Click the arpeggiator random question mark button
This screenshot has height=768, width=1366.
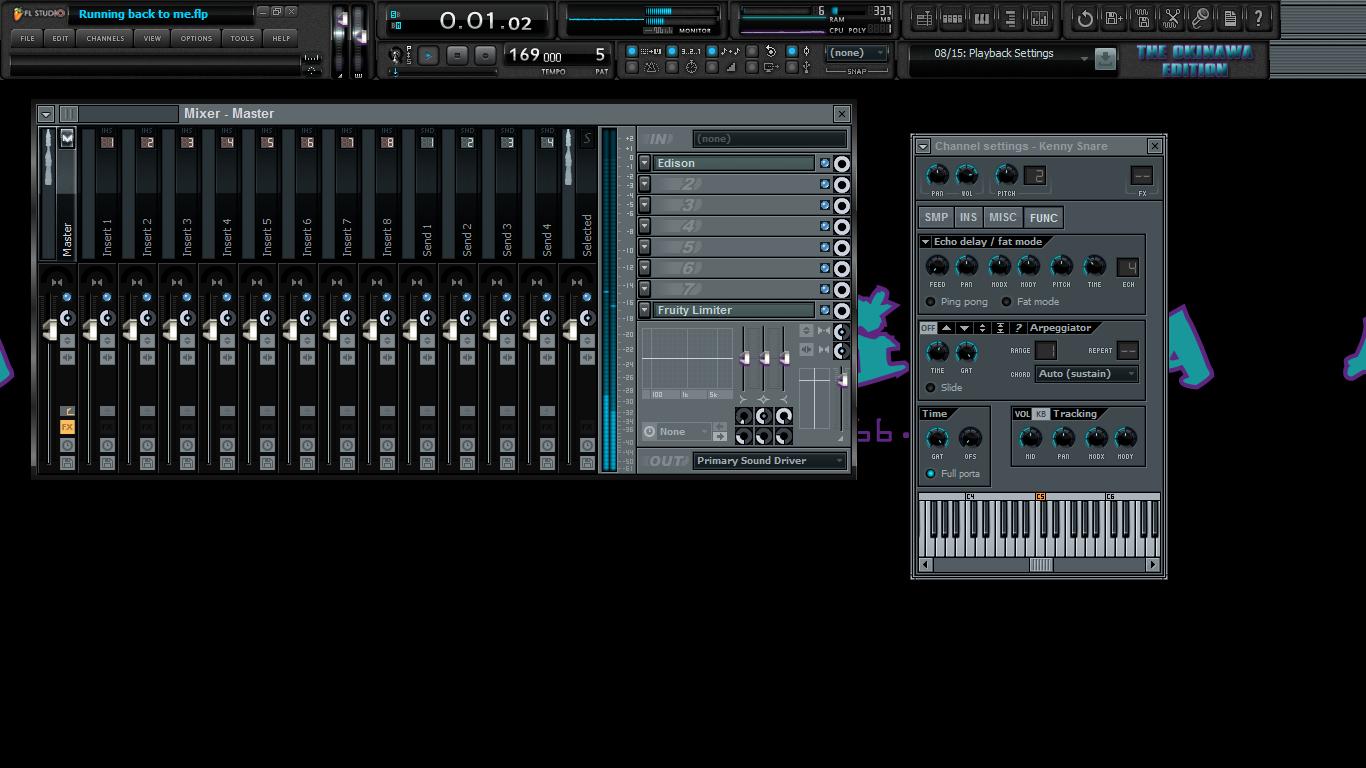1019,328
